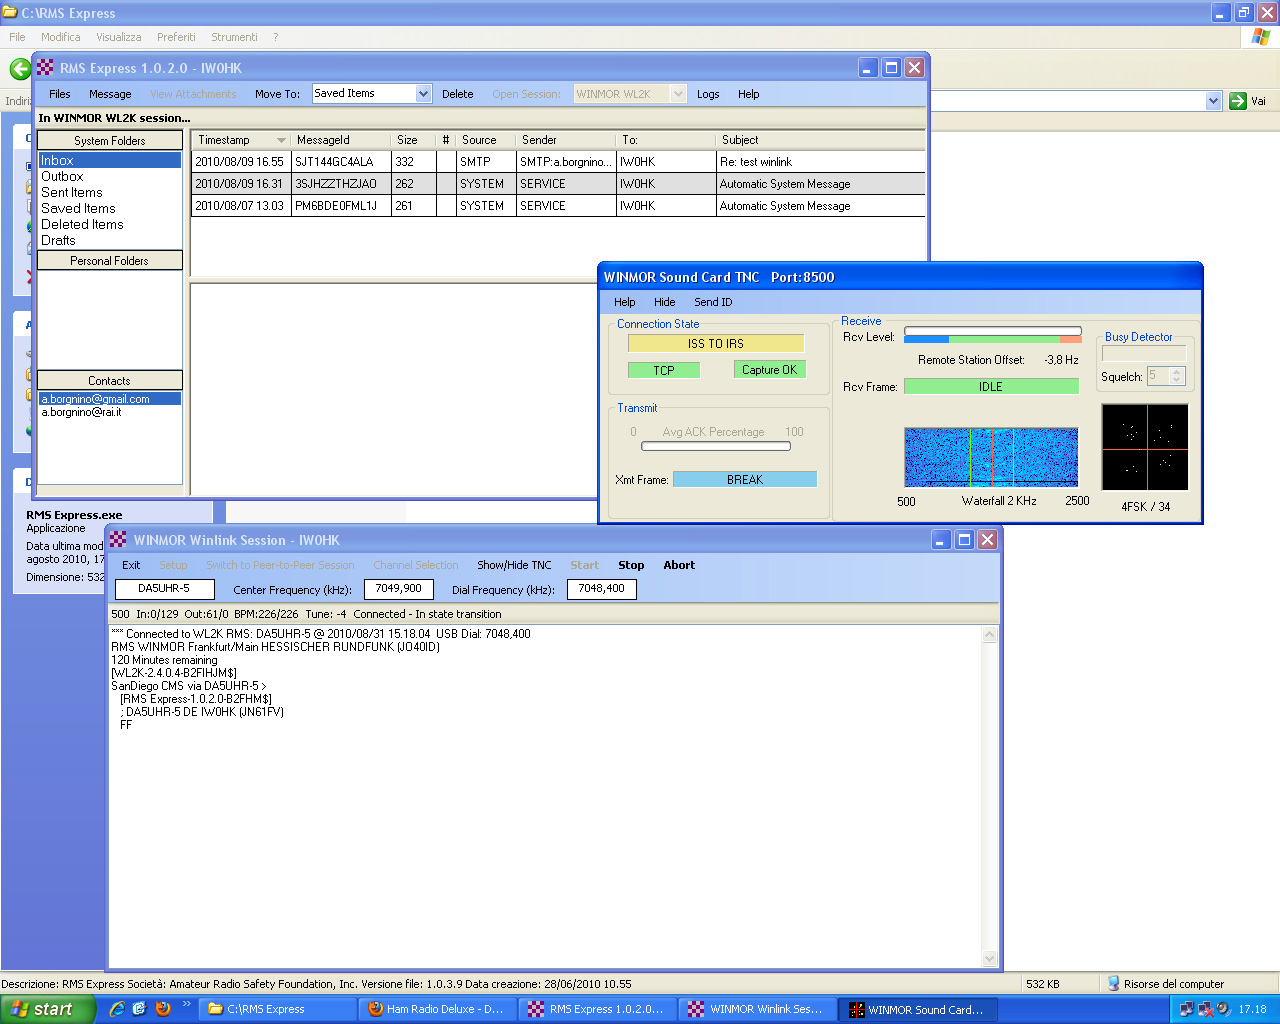Sort messages by Timestamp column
Viewport: 1280px width, 1024px height.
[240, 140]
